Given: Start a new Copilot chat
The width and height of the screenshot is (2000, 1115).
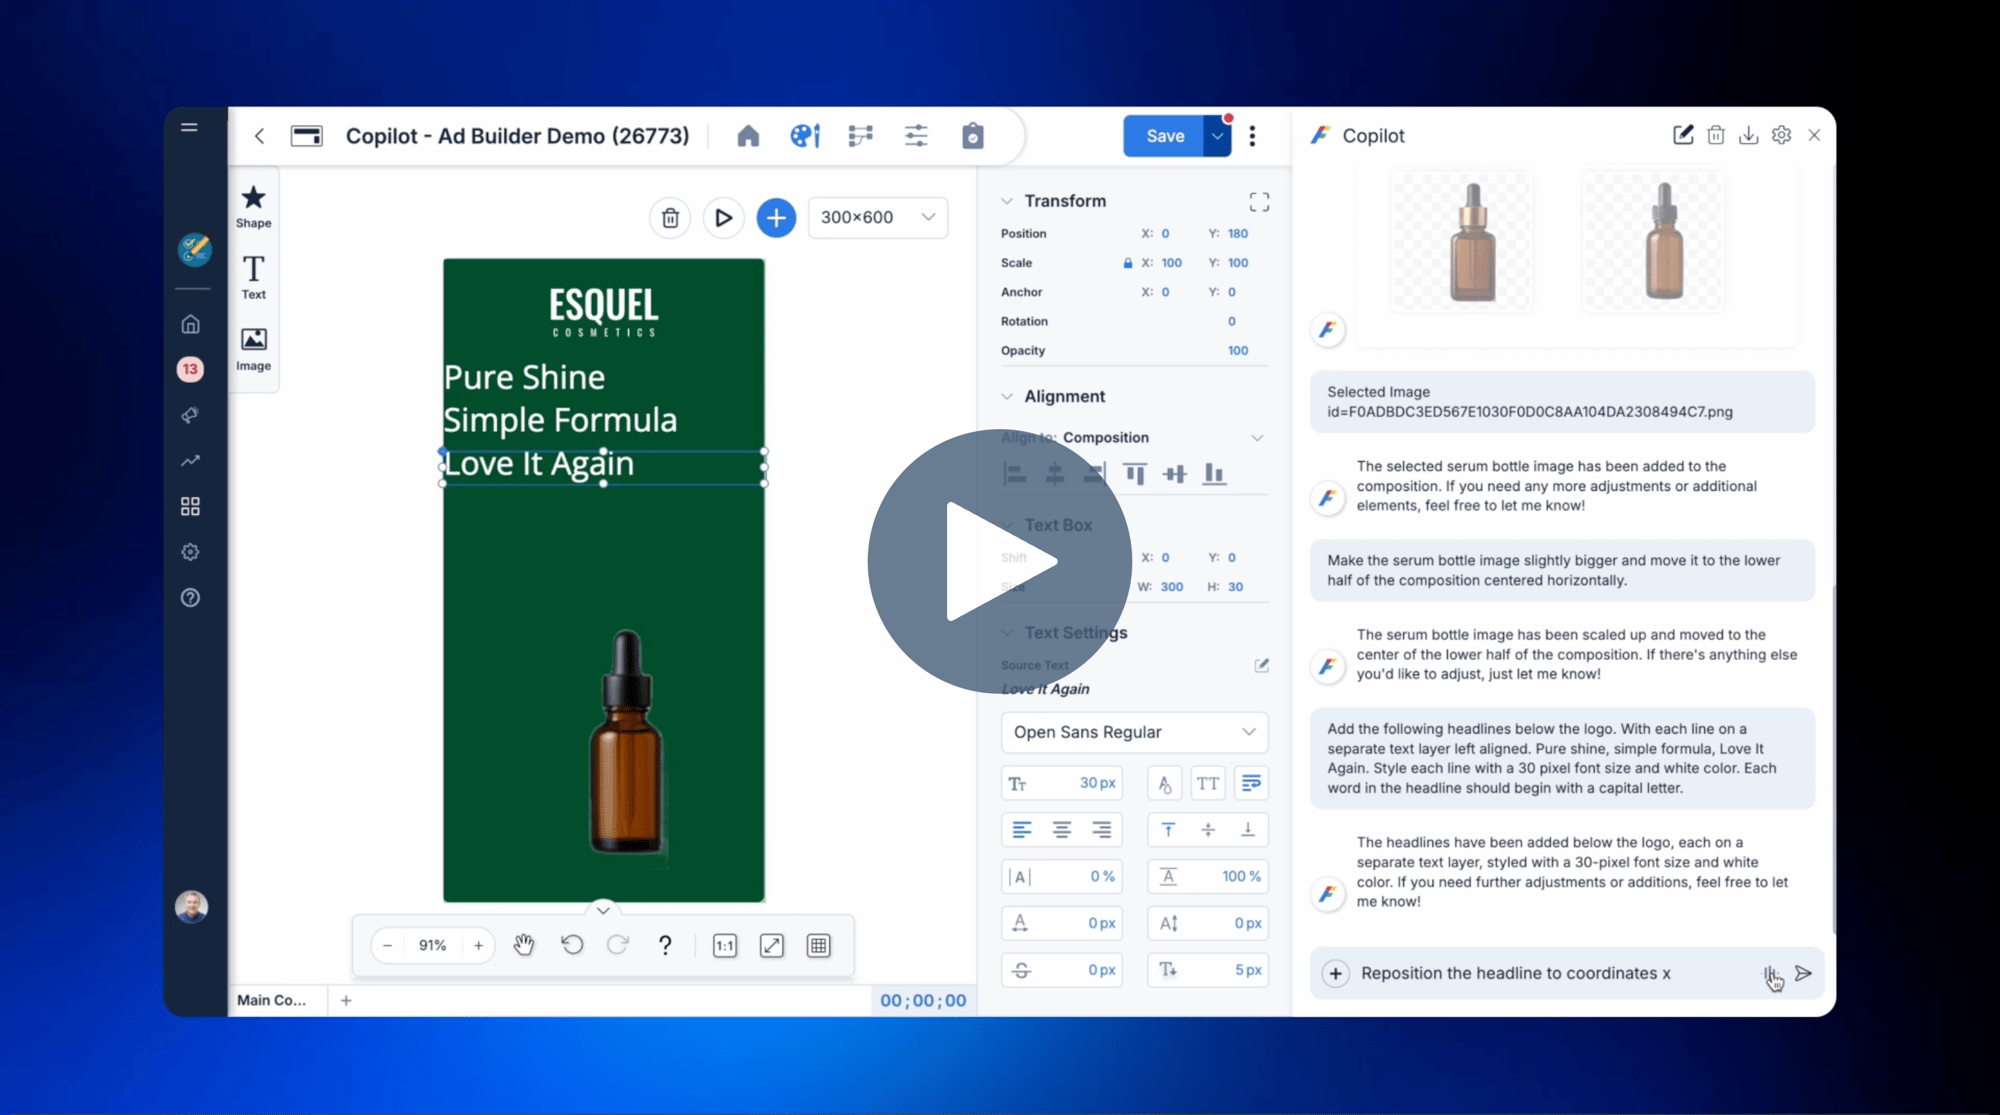Looking at the screenshot, I should 1683,135.
